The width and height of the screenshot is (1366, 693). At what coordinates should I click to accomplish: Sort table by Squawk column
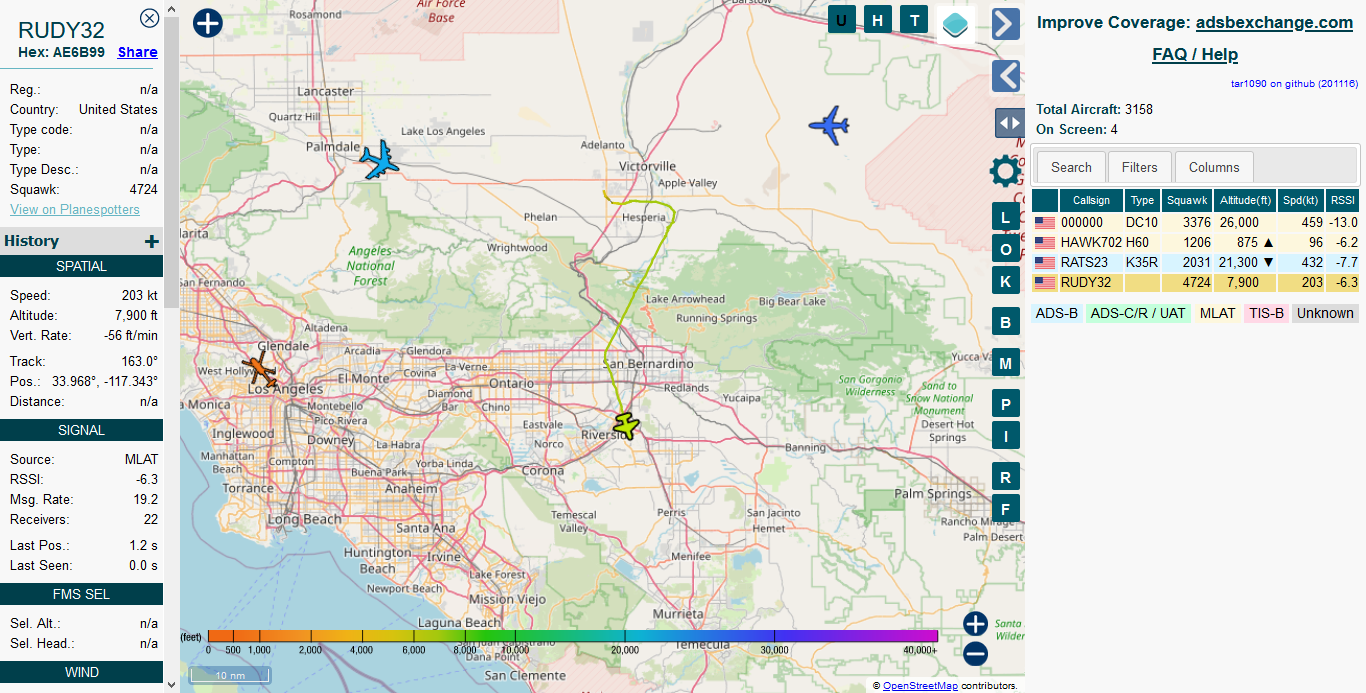[1187, 200]
